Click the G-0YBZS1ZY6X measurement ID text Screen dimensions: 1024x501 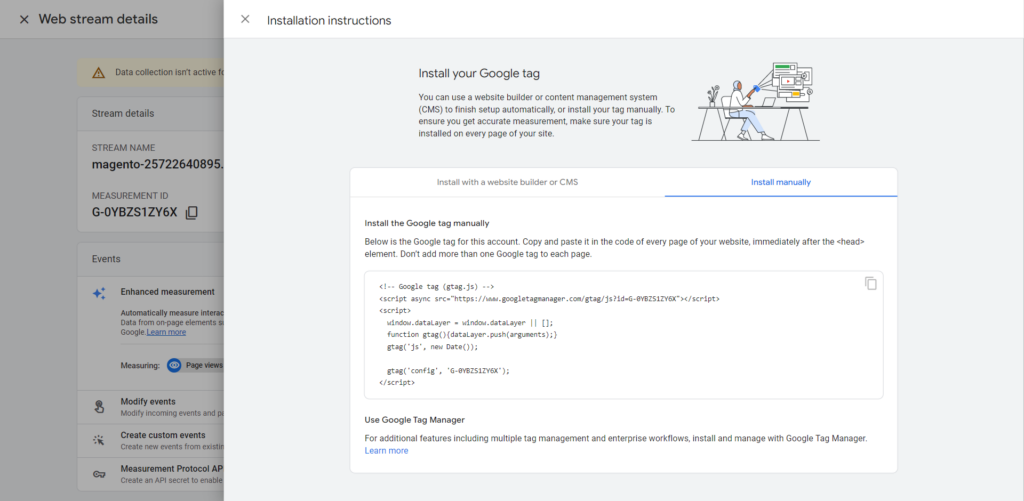135,212
